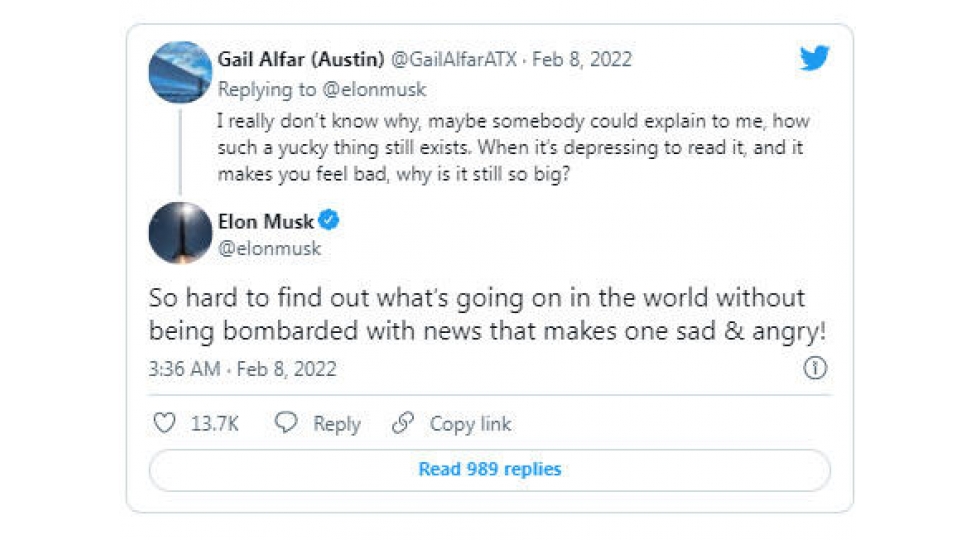This screenshot has height=540, width=975.
Task: Click the reply speech bubble icon
Action: [x=286, y=424]
